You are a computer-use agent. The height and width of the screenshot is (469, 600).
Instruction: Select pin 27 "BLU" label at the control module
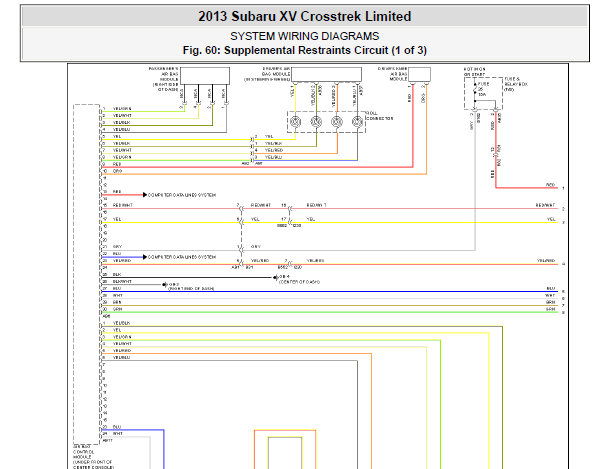(117, 288)
